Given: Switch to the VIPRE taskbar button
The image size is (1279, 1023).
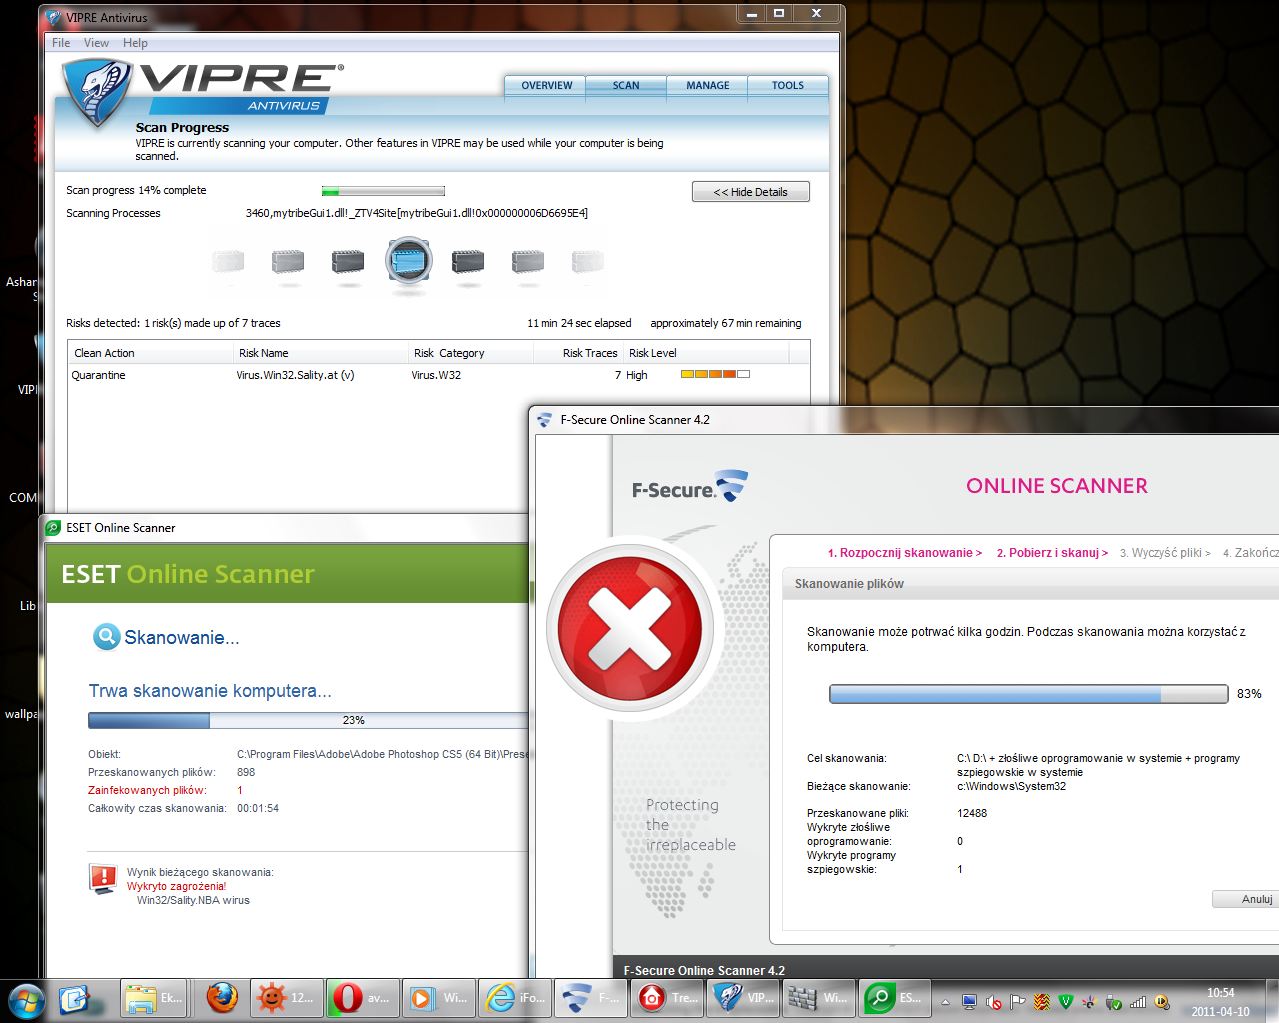Looking at the screenshot, I should pos(742,998).
